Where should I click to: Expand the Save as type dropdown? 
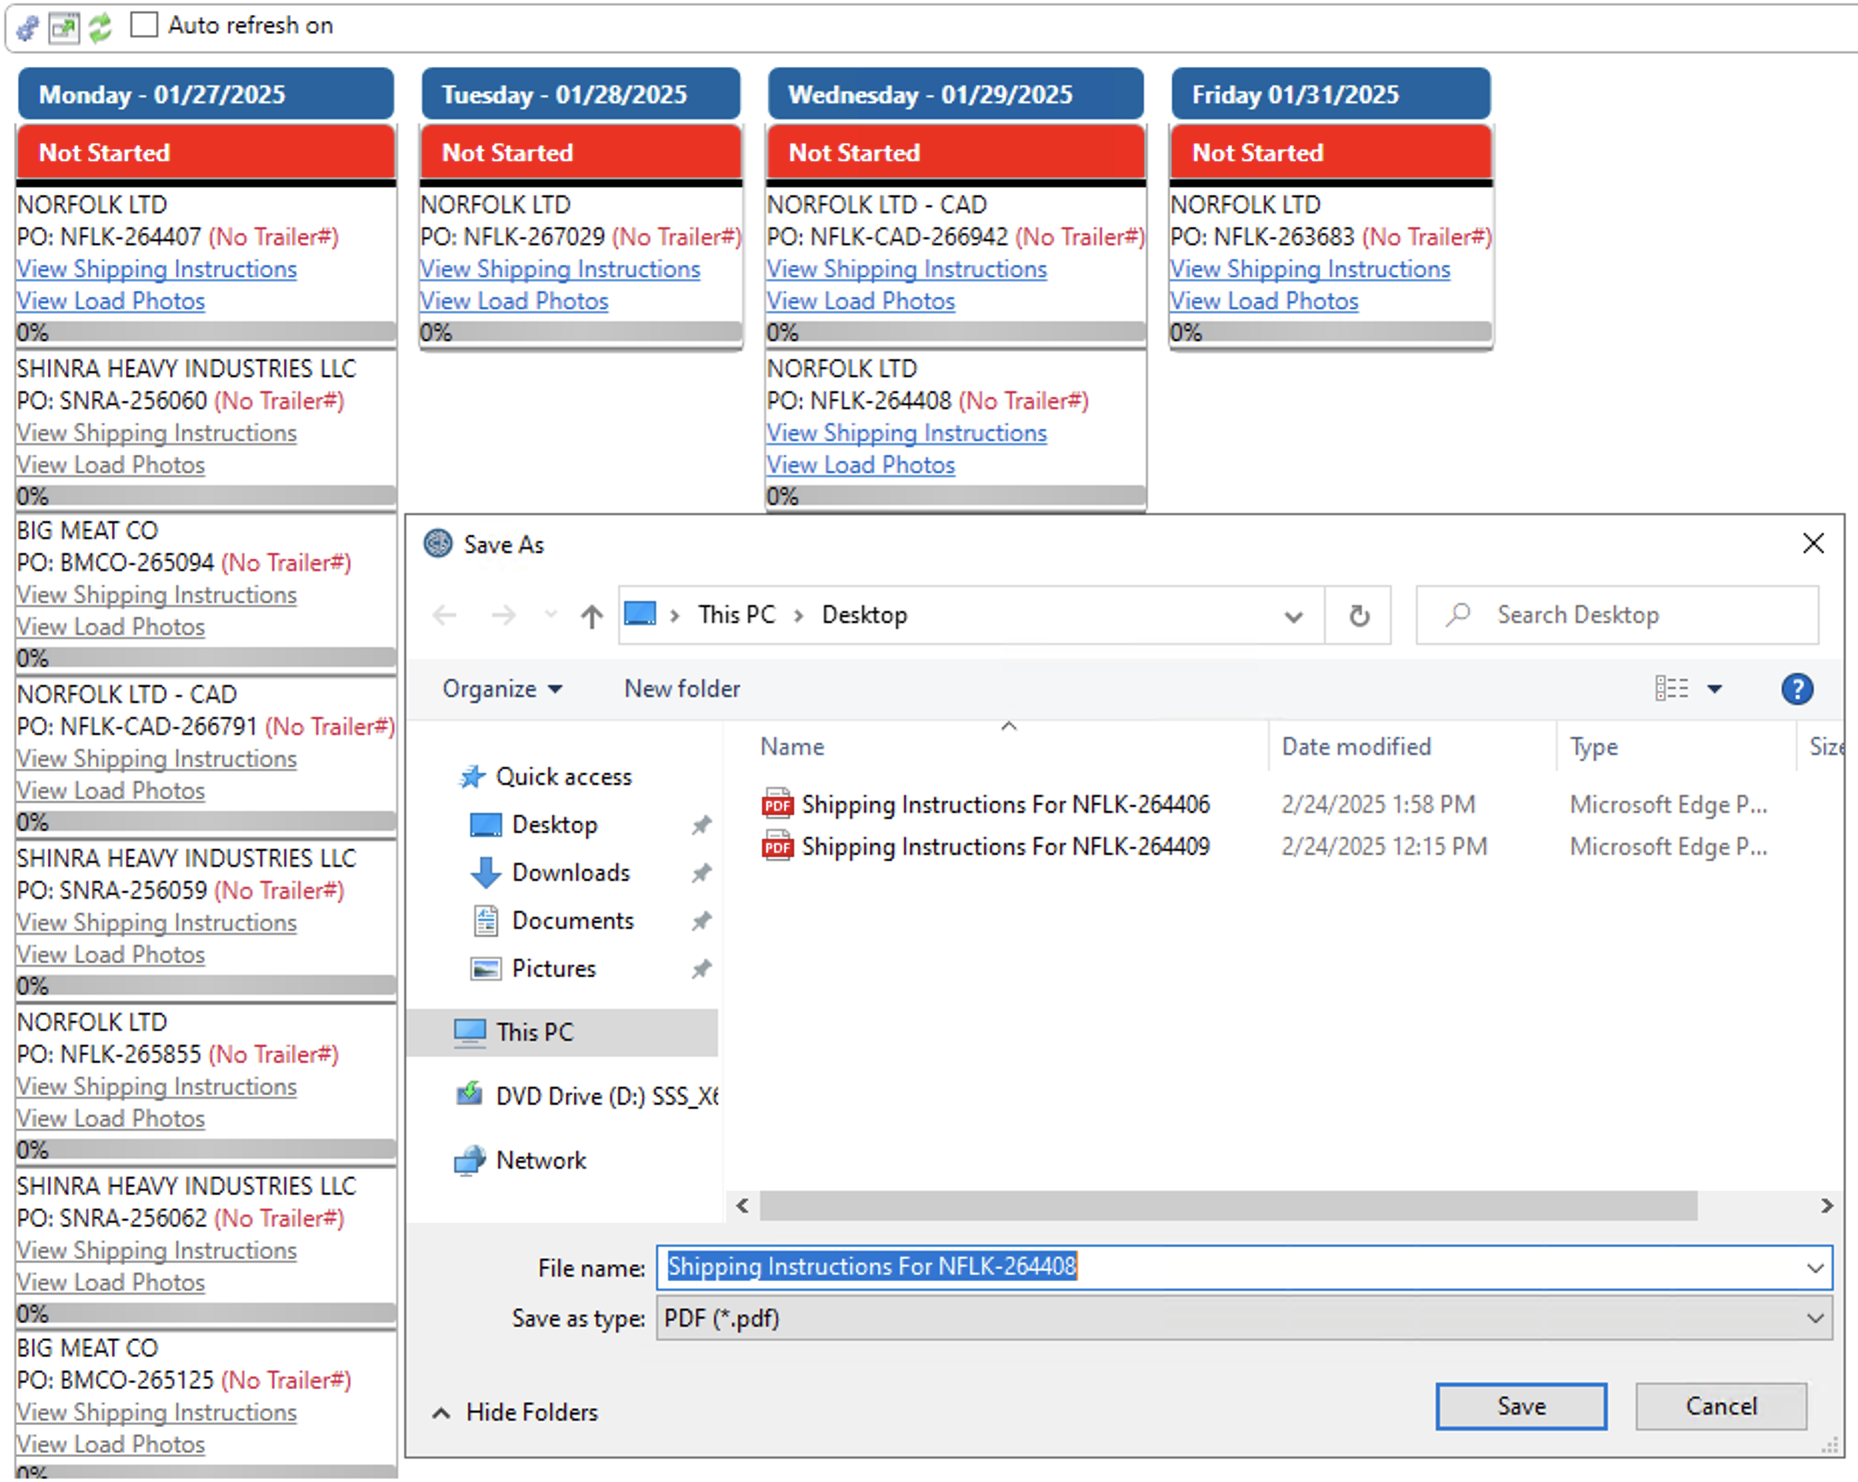[x=1815, y=1318]
